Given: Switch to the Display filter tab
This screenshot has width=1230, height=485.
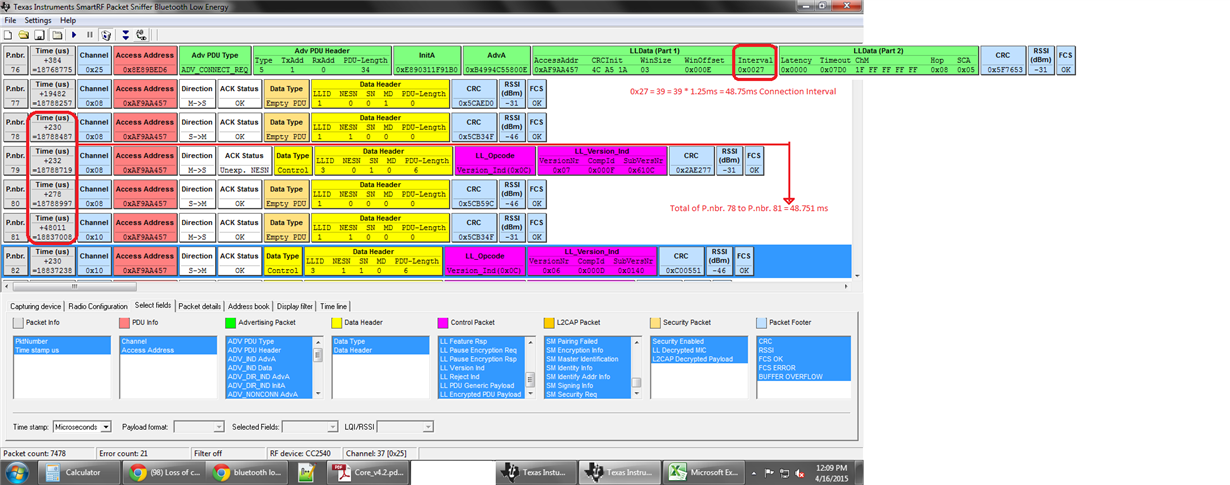Looking at the screenshot, I should tap(297, 306).
